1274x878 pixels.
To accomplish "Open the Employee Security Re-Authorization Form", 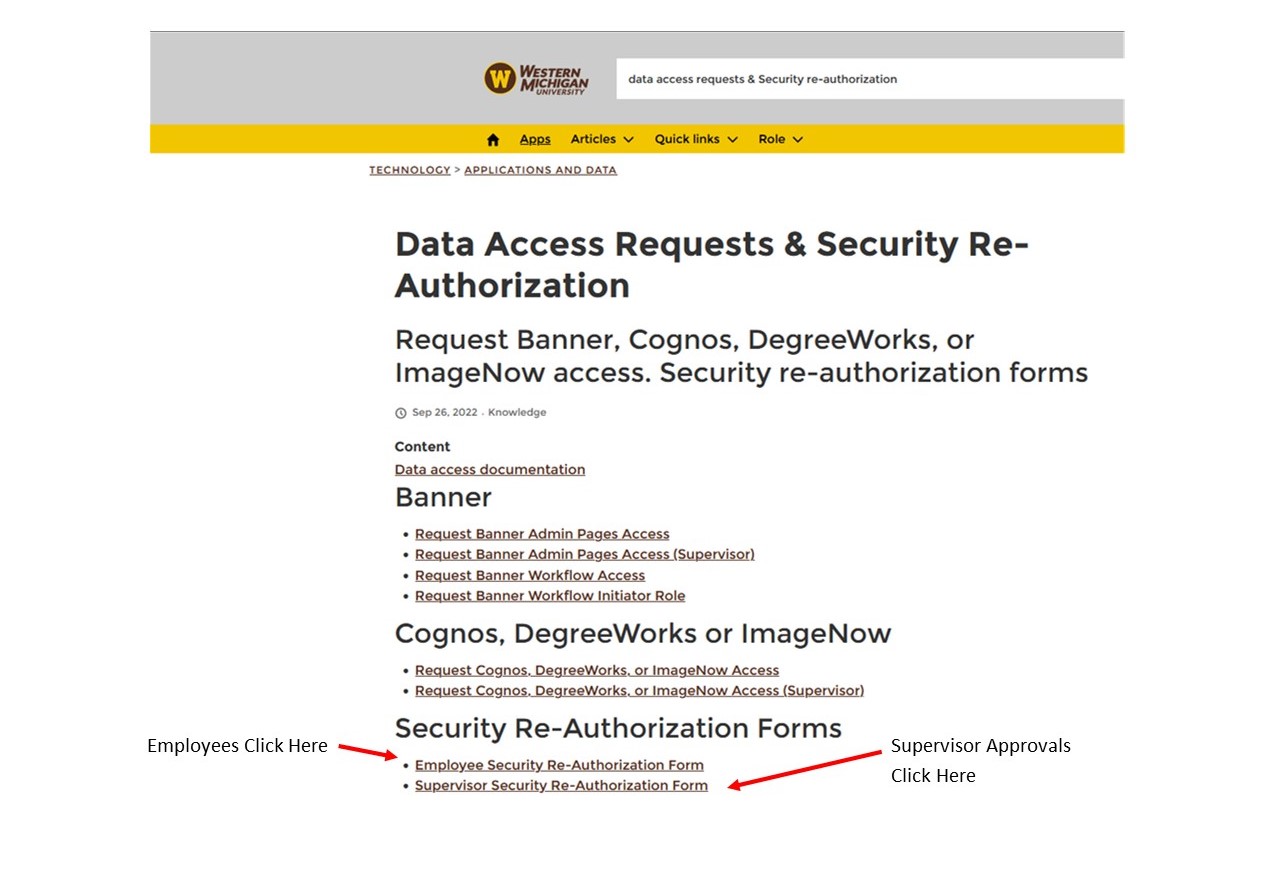I will (x=559, y=766).
